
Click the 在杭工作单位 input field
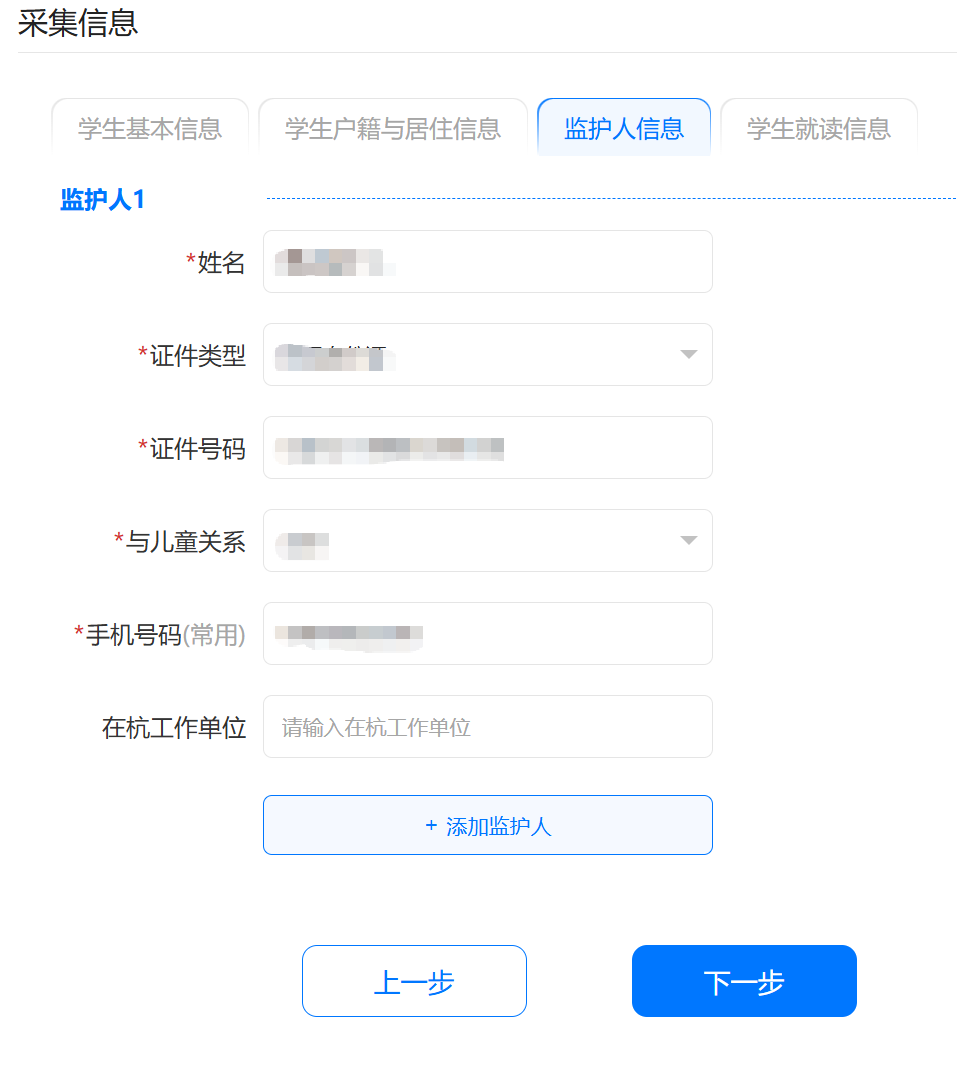tap(488, 727)
